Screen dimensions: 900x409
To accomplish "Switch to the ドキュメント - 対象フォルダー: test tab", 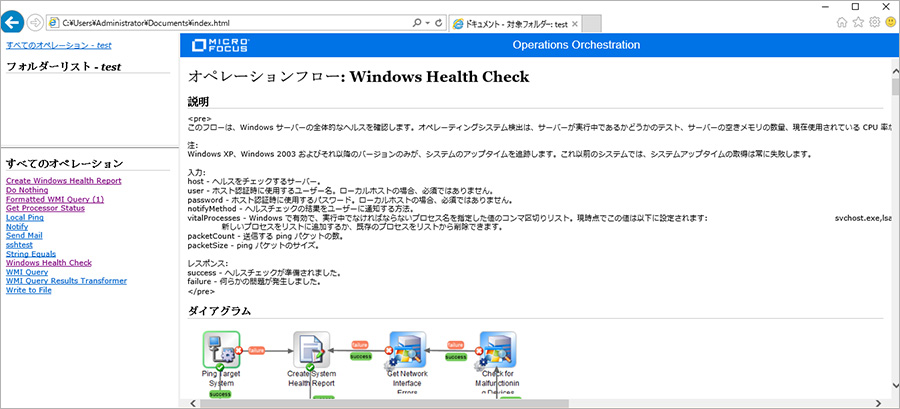I will click(x=510, y=22).
